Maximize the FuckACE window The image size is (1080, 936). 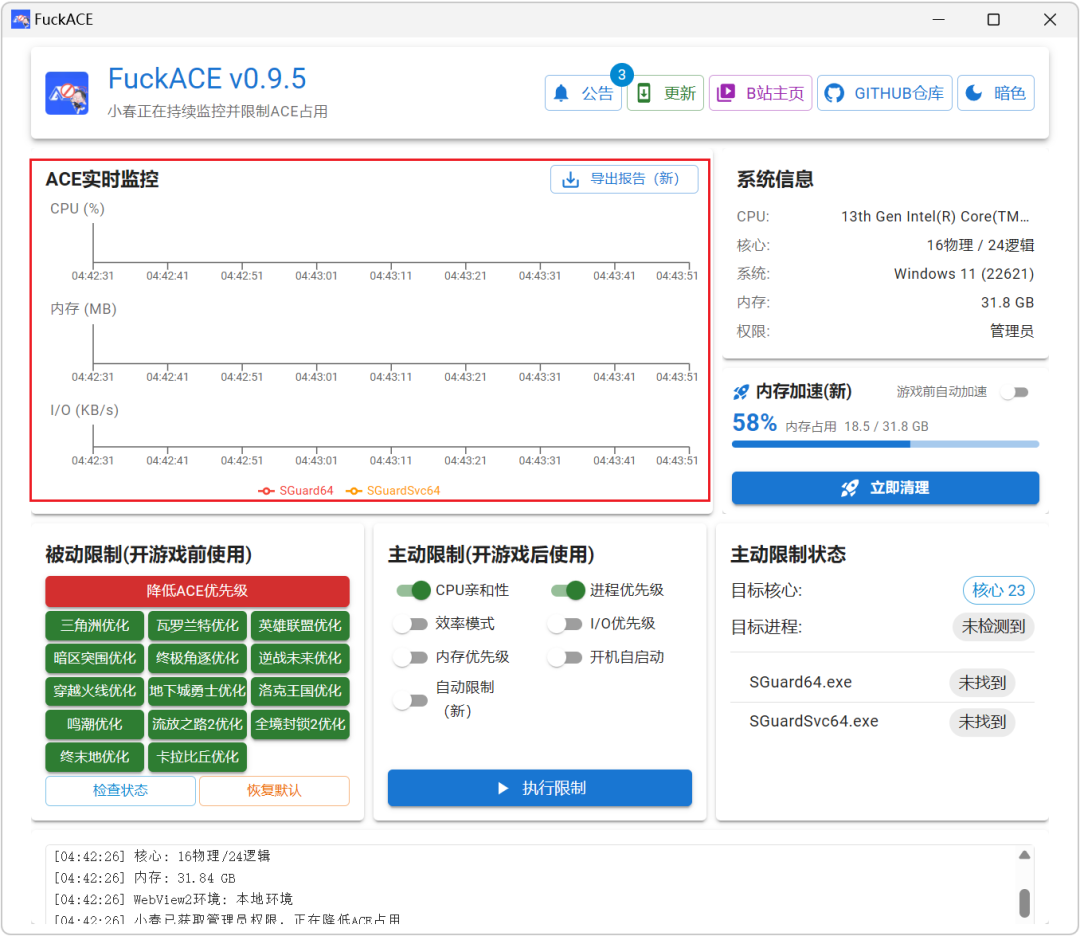[993, 19]
